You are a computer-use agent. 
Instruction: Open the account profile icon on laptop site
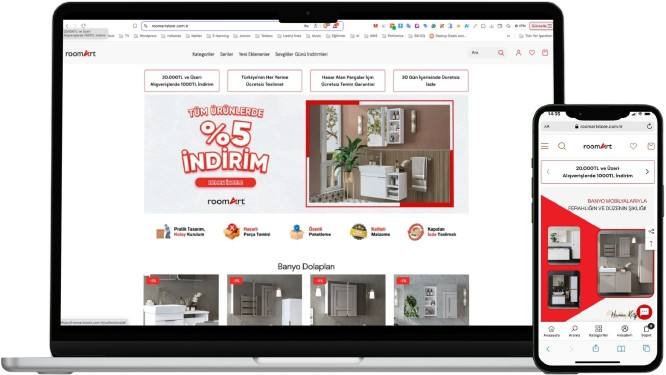coord(518,53)
